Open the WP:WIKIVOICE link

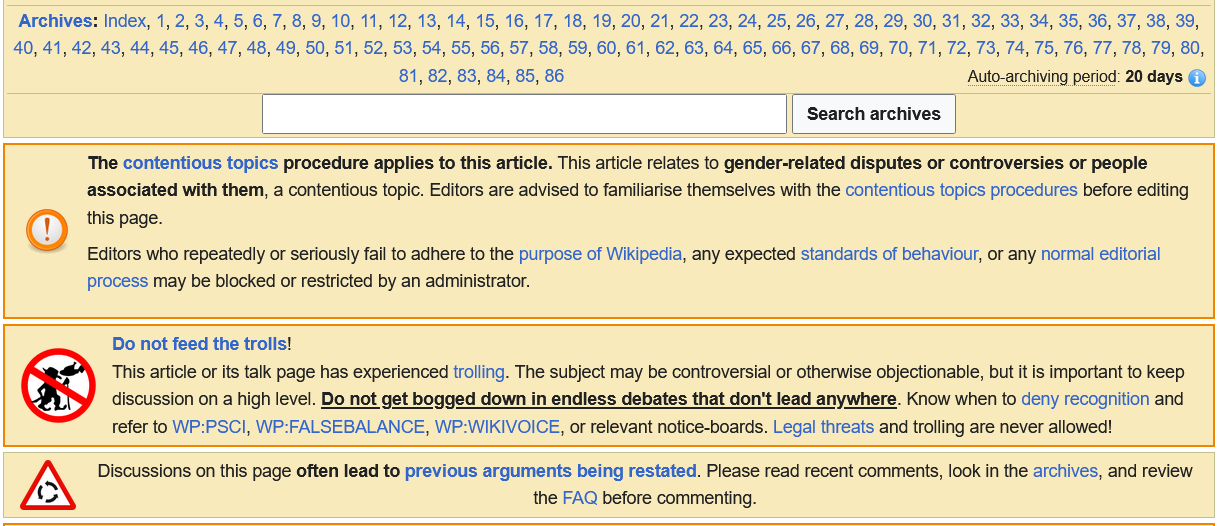498,427
